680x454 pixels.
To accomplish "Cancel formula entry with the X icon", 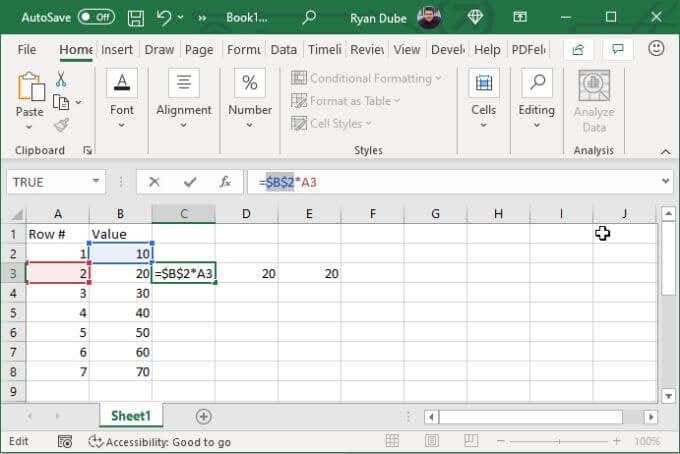I will click(x=154, y=182).
